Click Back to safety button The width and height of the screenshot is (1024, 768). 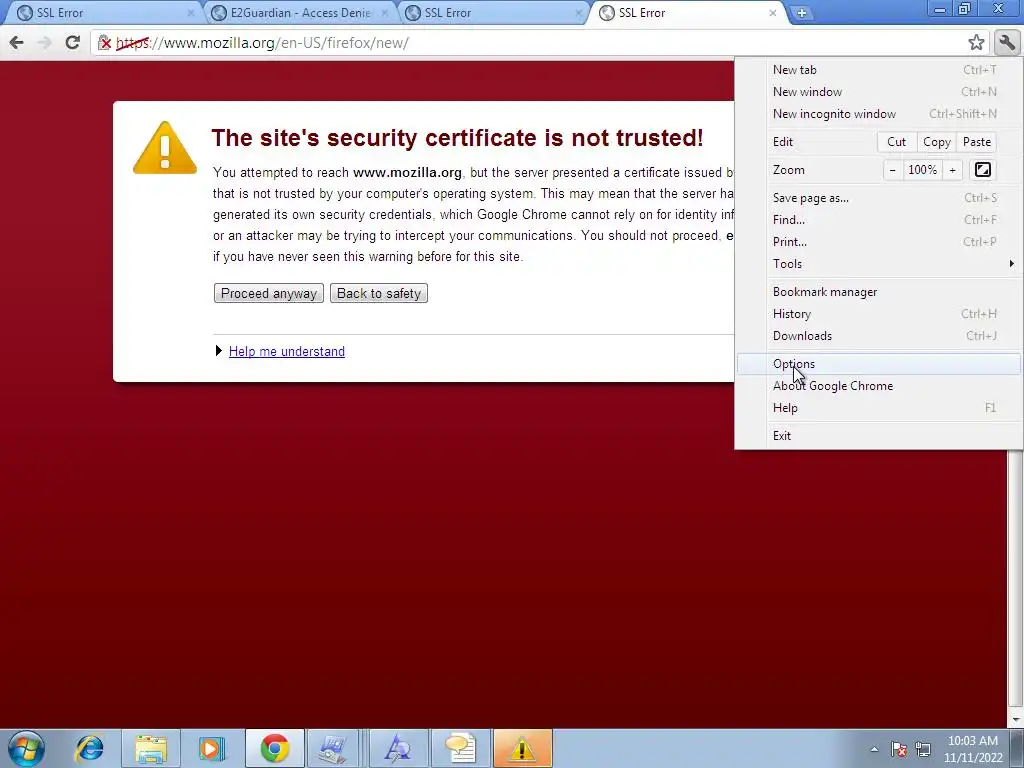pyautogui.click(x=379, y=293)
